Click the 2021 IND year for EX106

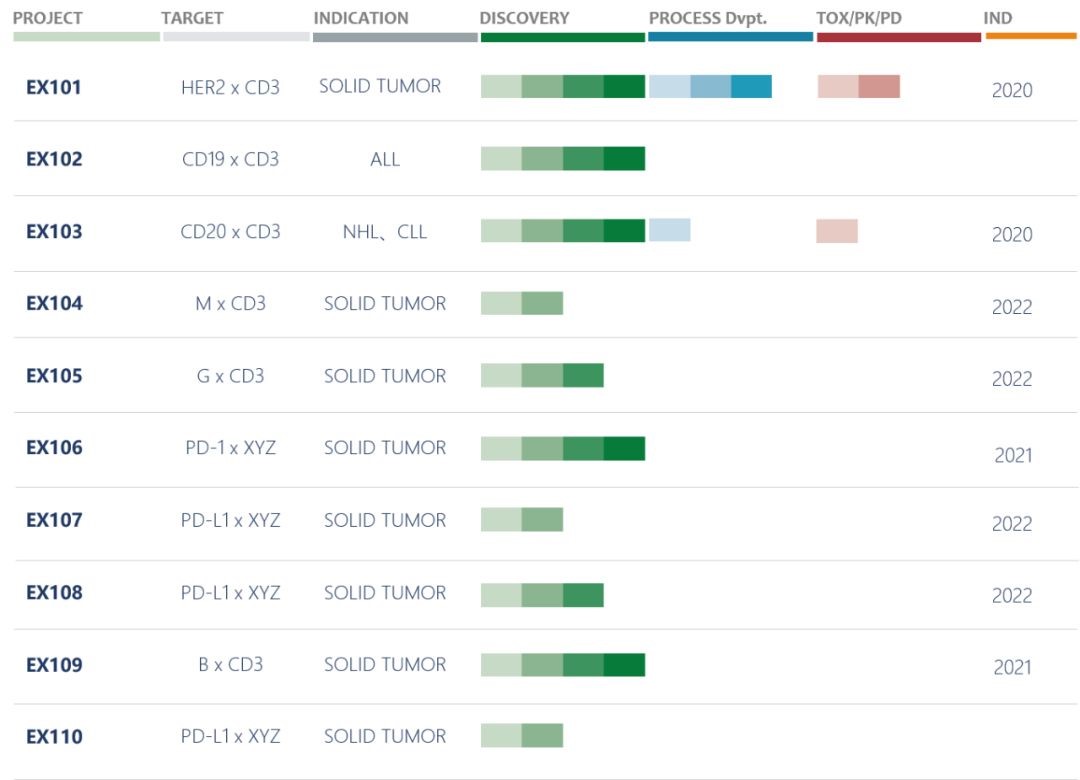coord(1012,455)
